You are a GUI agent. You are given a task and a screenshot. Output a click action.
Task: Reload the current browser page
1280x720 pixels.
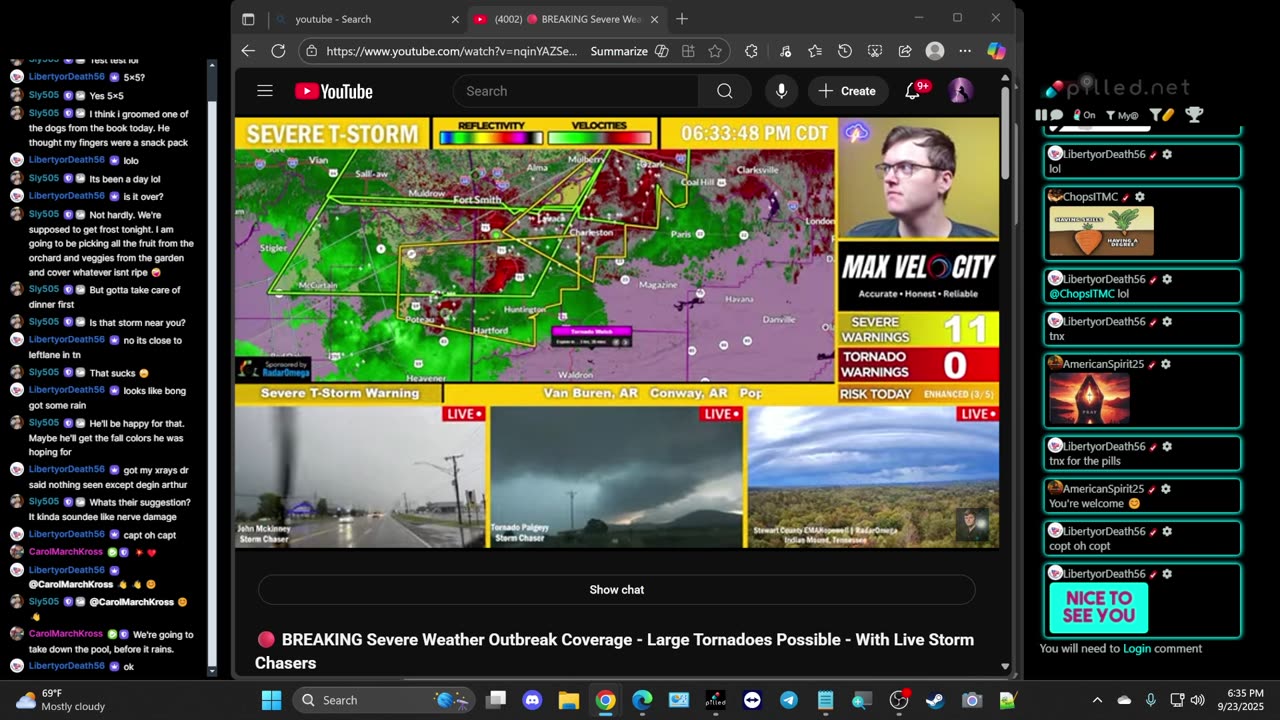pos(278,51)
